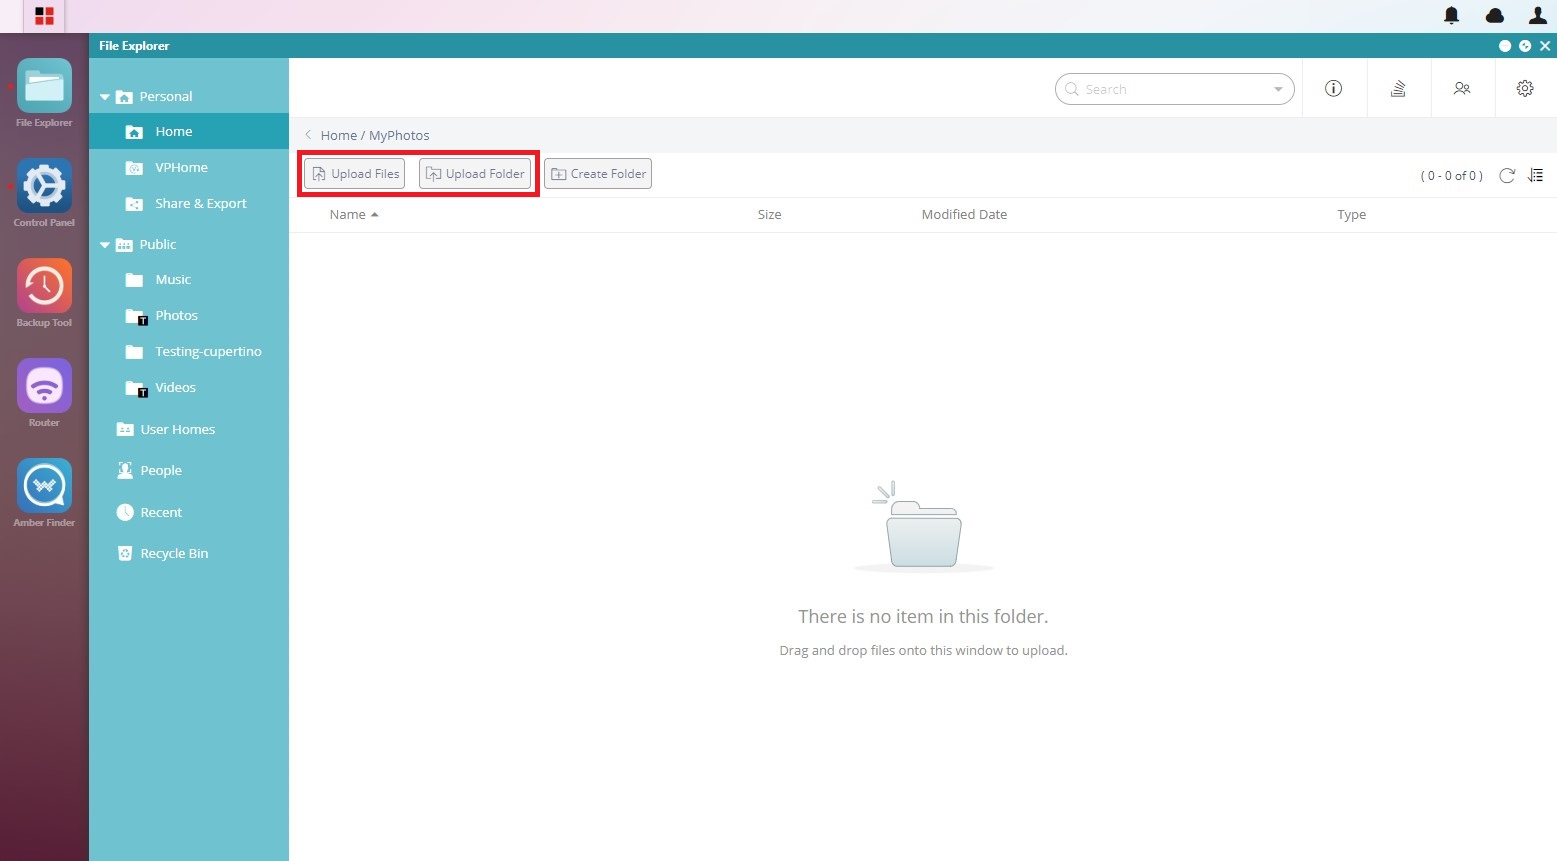Open the user account menu icon
1557x861 pixels.
click(1538, 15)
